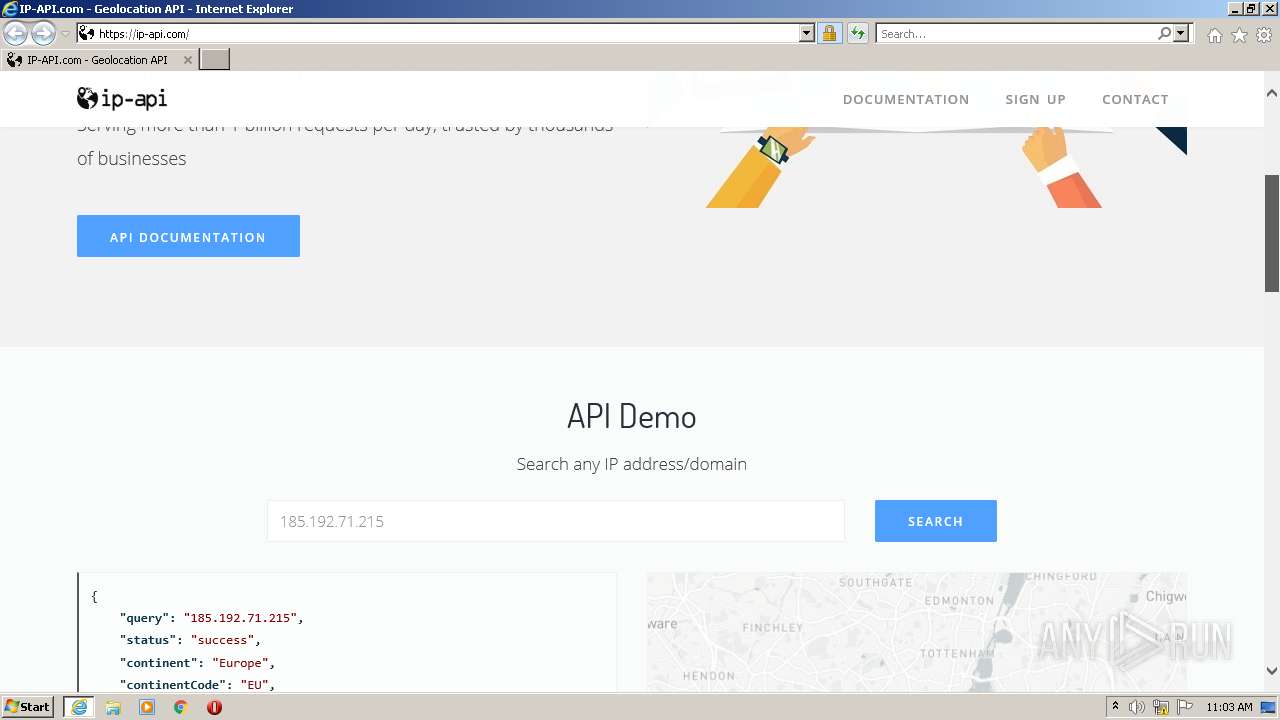Open the red Opera taskbar icon
Viewport: 1280px width, 720px height.
pyautogui.click(x=214, y=707)
